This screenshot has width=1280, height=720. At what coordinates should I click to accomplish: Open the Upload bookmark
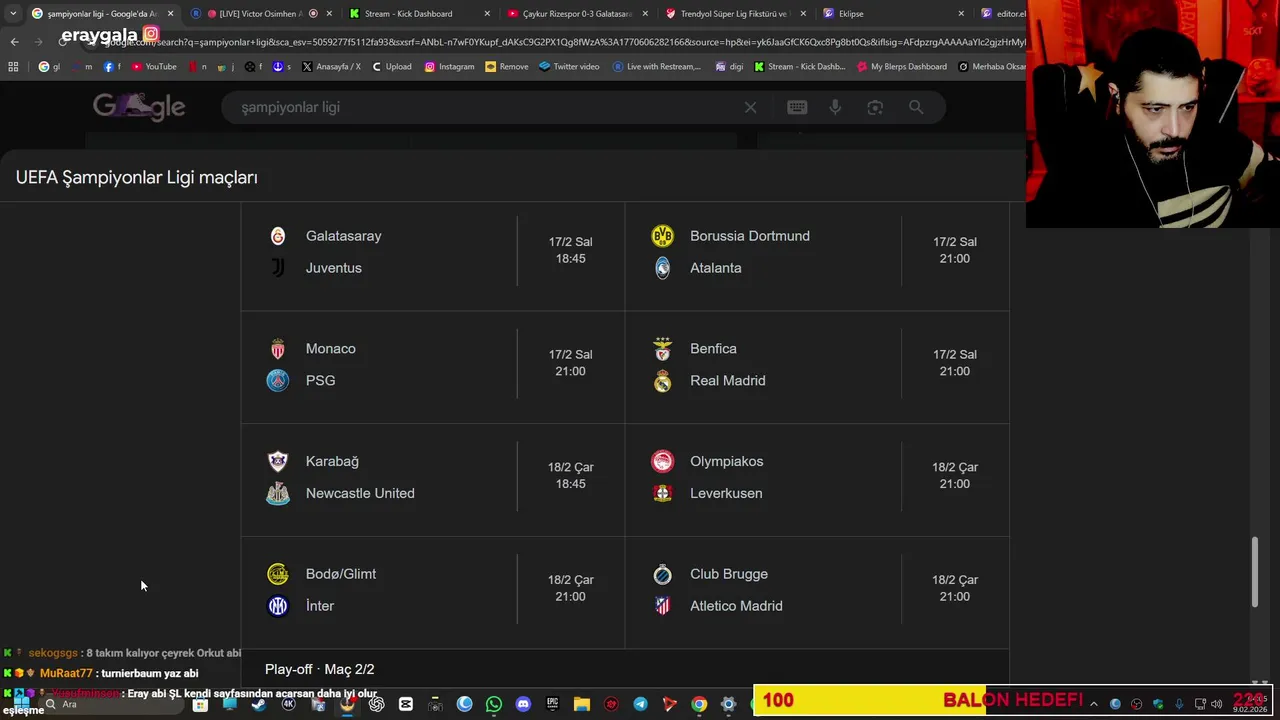pyautogui.click(x=391, y=67)
